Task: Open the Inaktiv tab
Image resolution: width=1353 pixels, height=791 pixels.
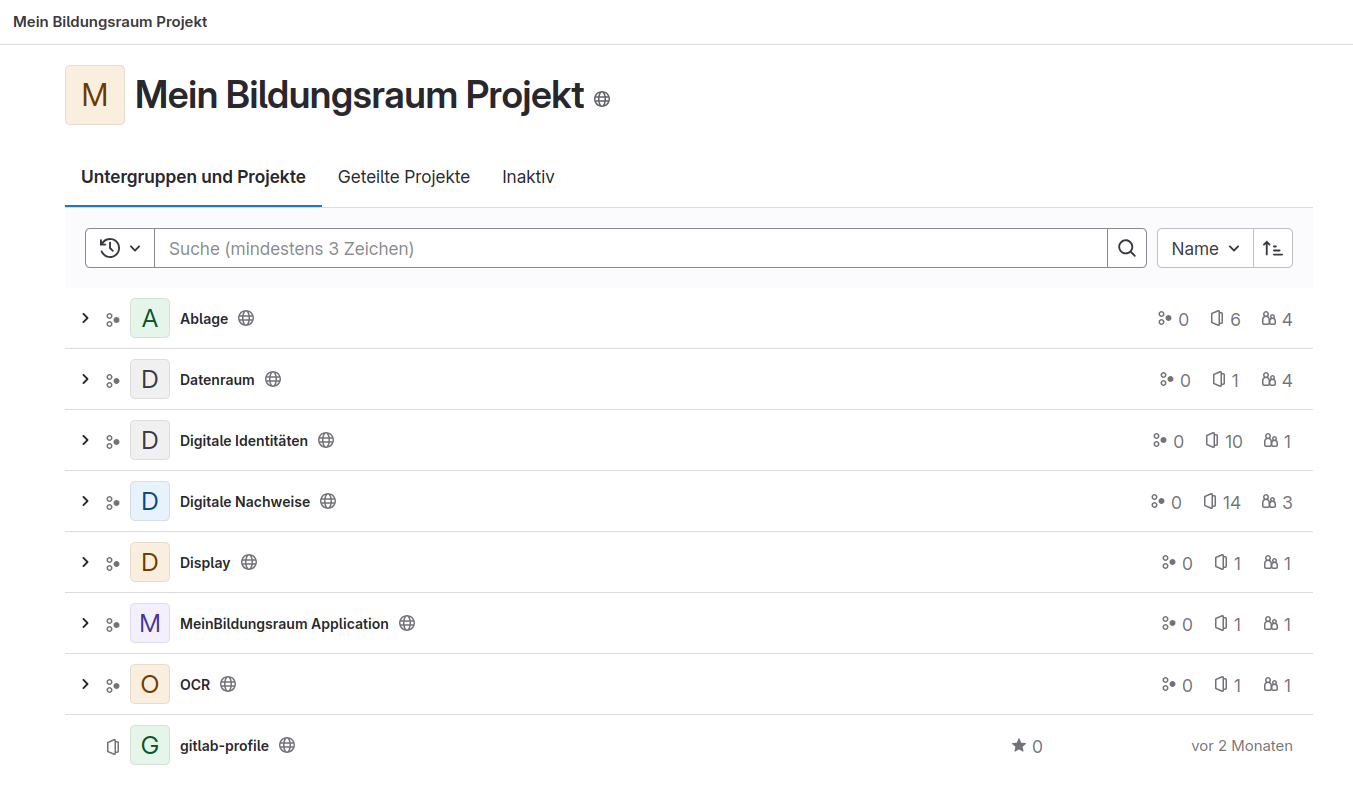Action: pos(528,177)
